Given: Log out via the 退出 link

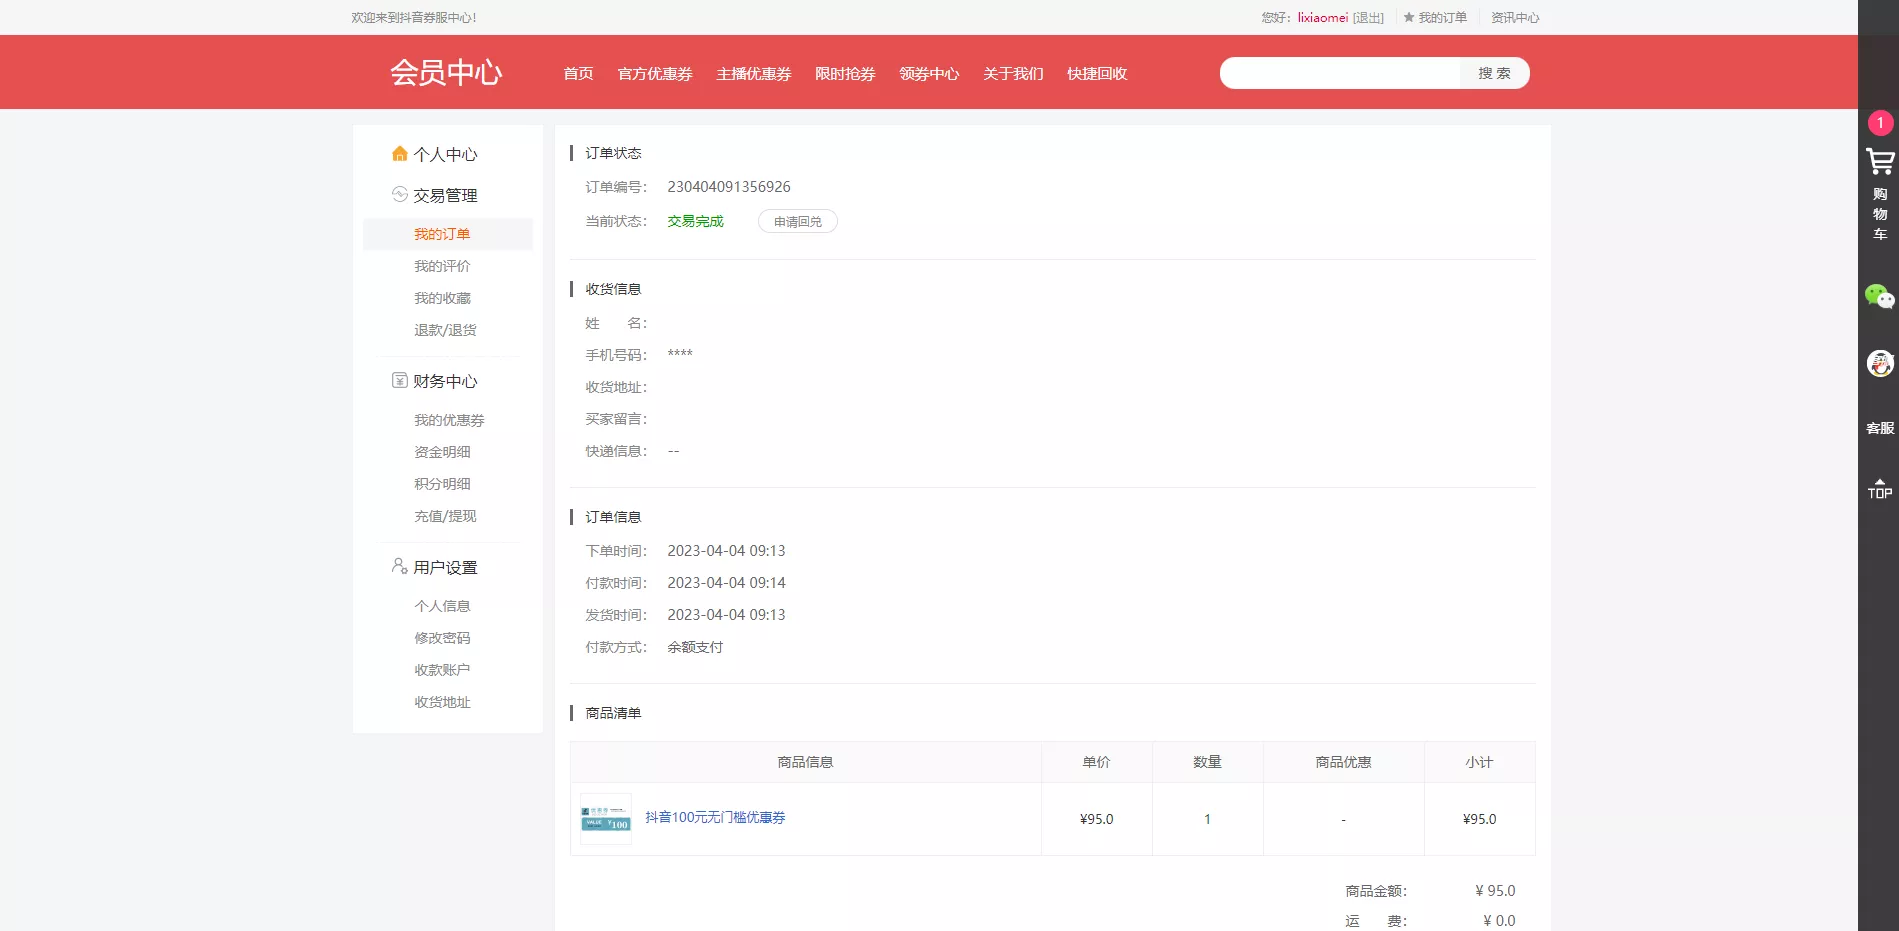Looking at the screenshot, I should (x=1367, y=17).
